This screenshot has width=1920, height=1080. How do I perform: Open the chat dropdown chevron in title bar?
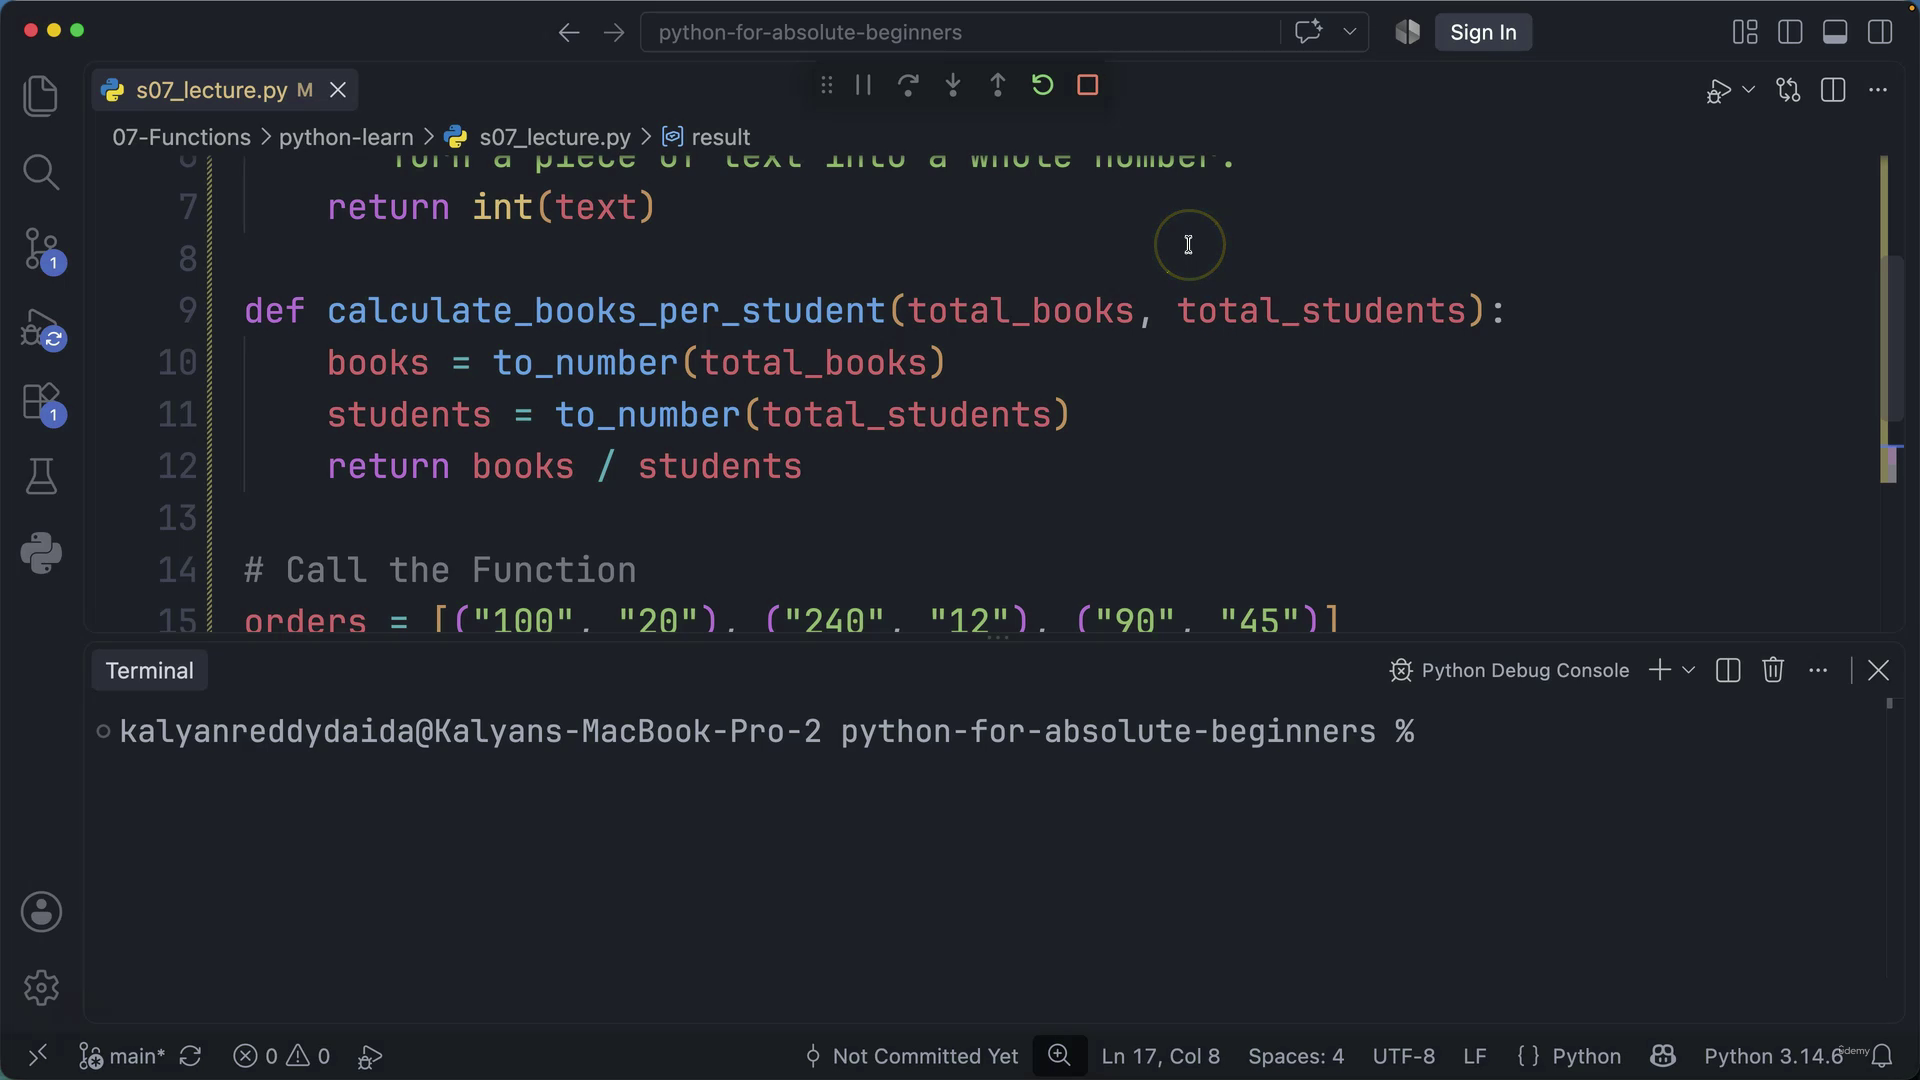(1349, 32)
